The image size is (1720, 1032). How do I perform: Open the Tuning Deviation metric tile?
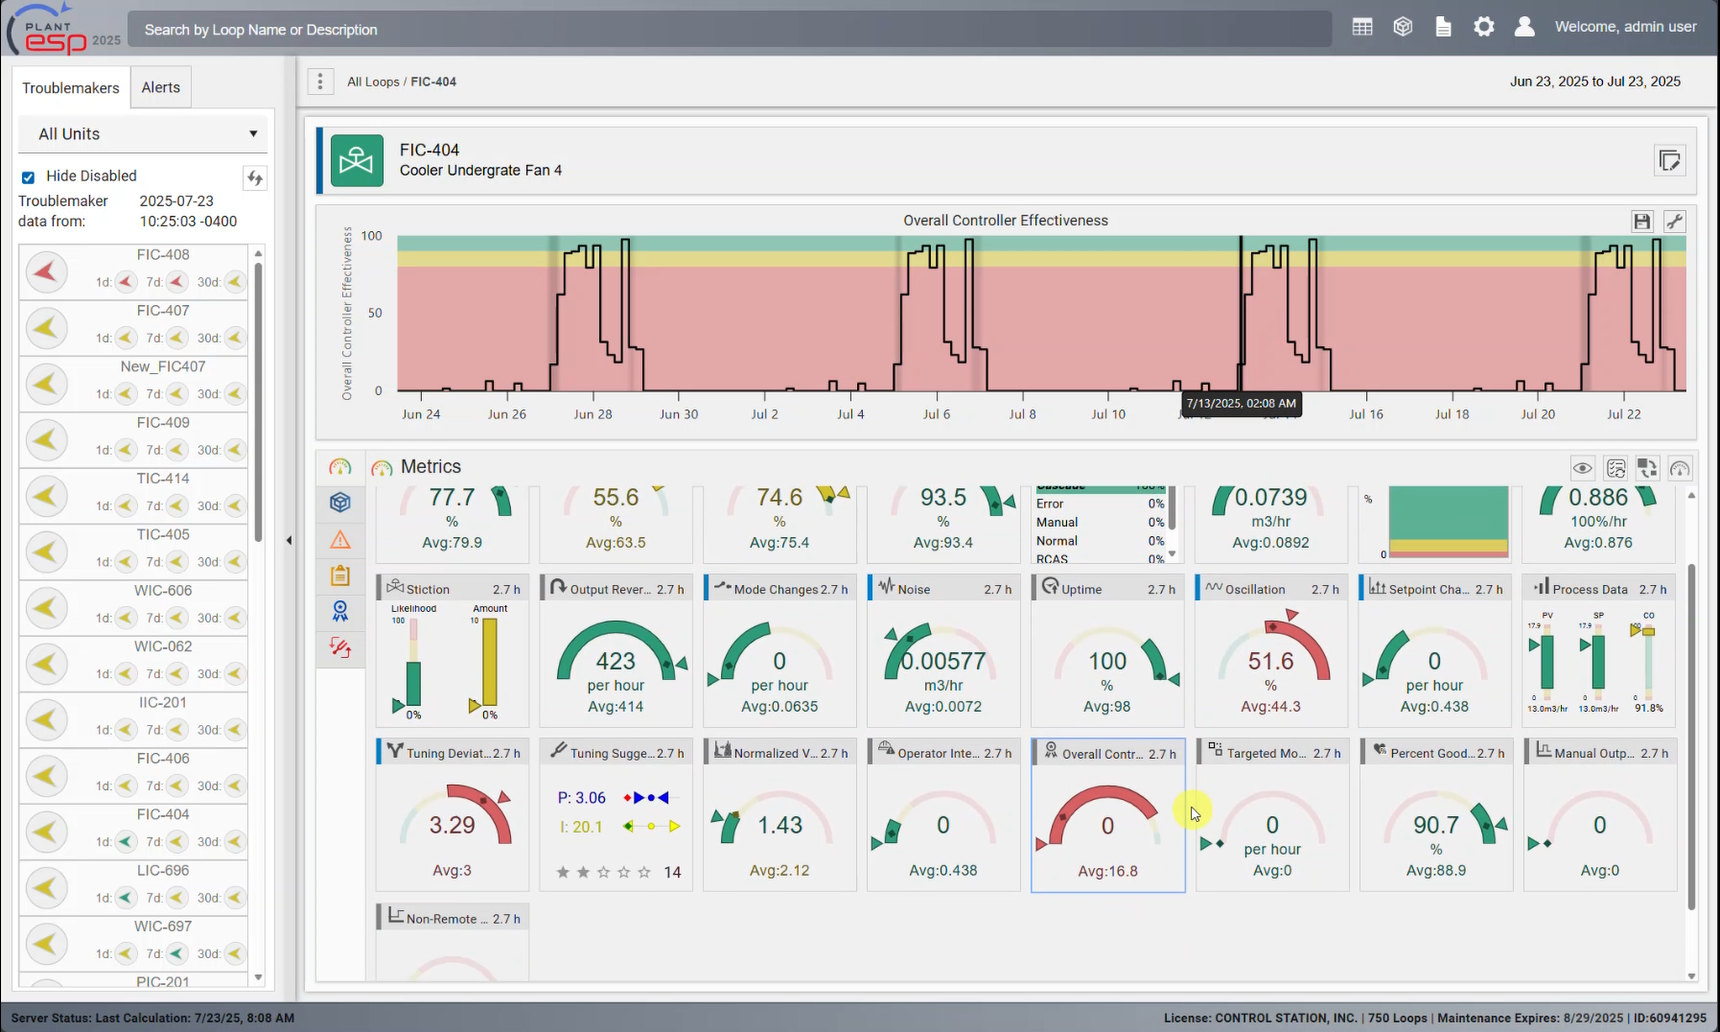[452, 815]
